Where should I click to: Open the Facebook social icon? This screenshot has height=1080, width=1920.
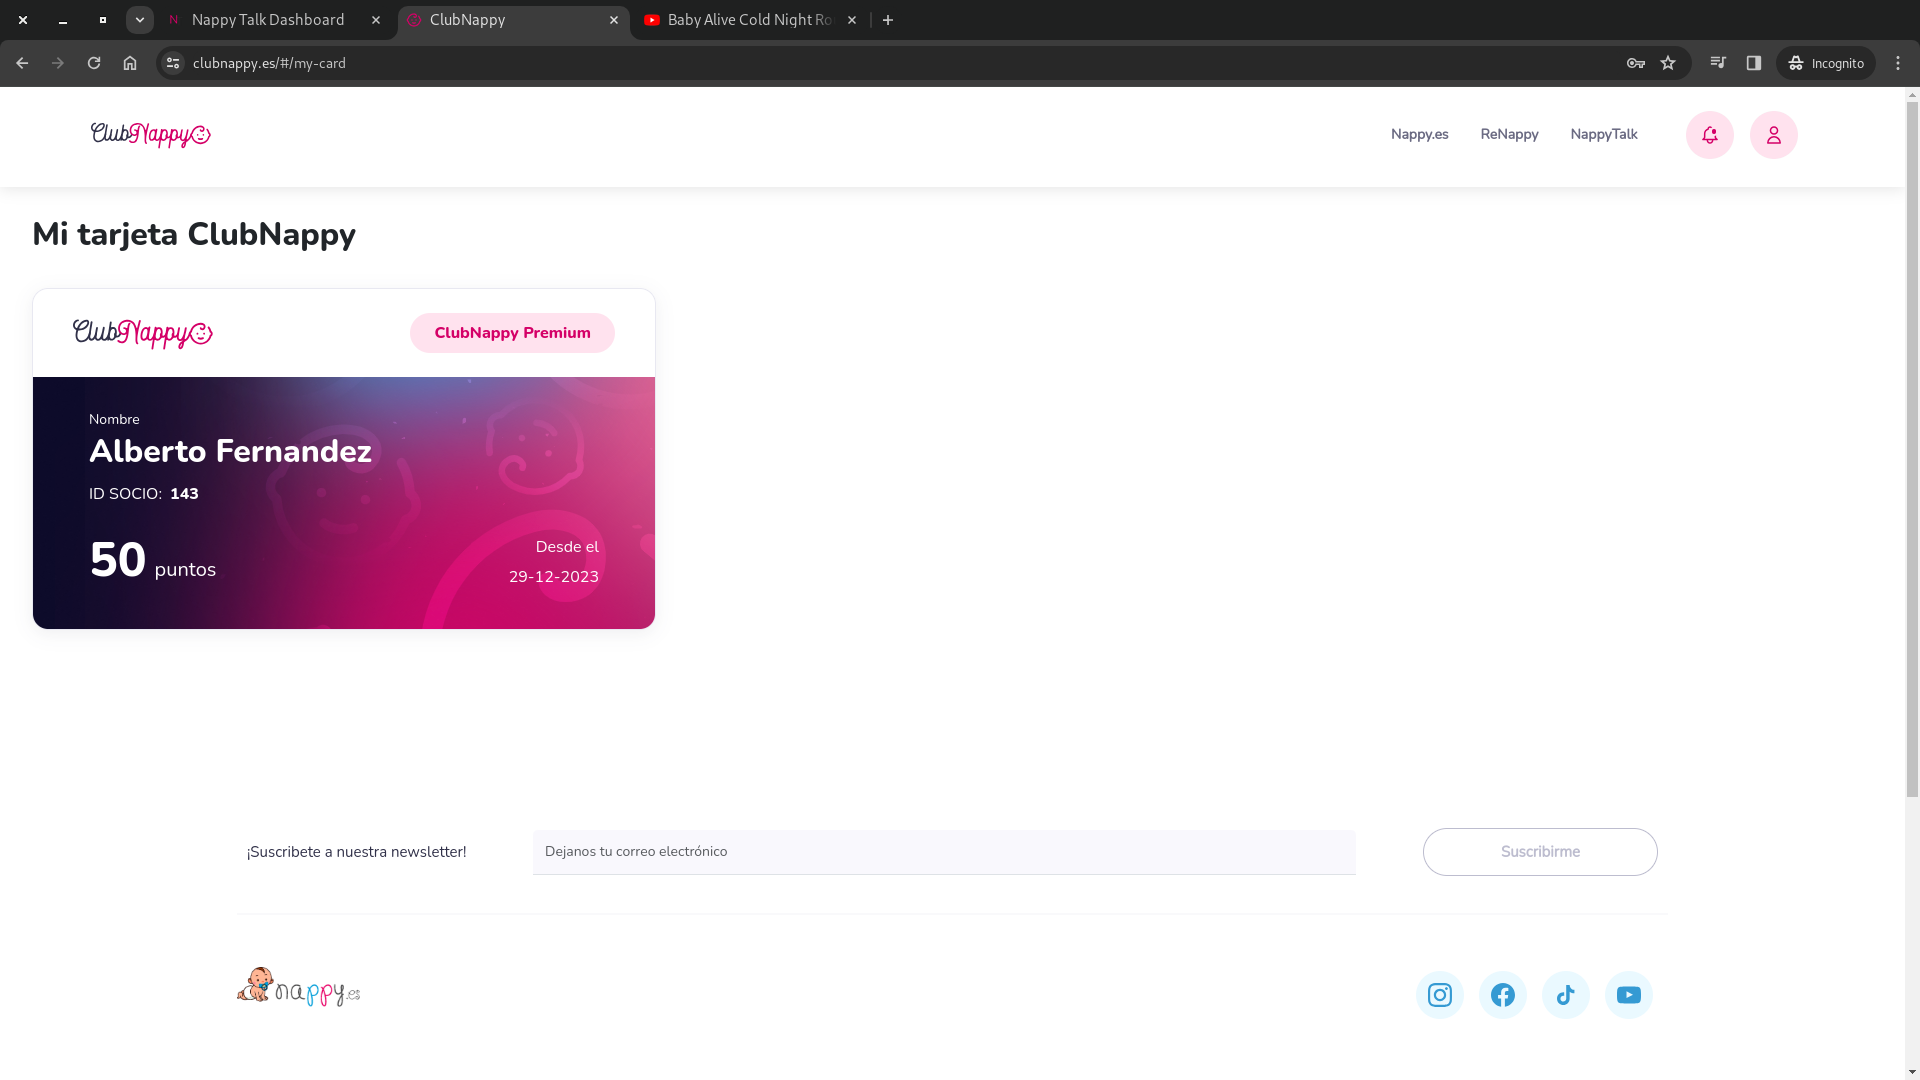(x=1502, y=995)
